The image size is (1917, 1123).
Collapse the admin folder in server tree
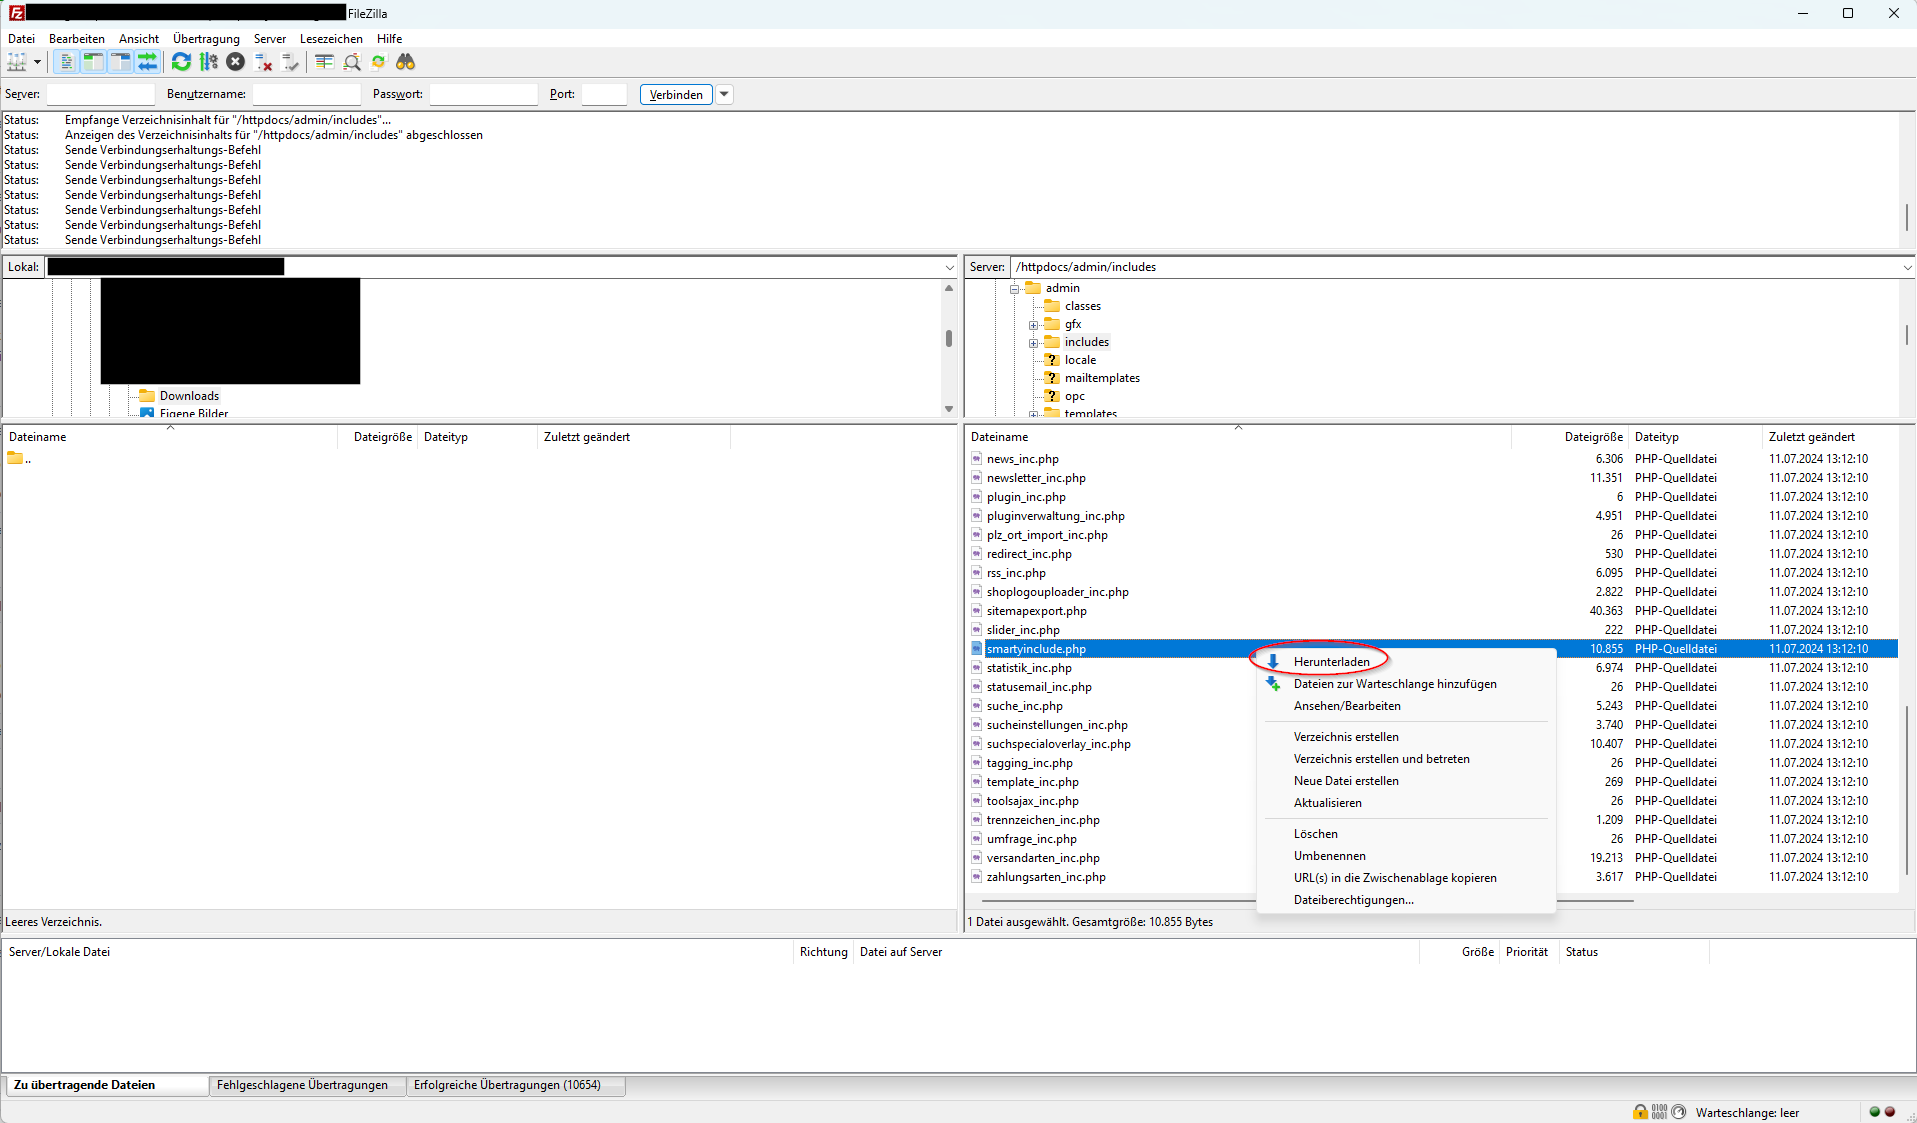click(1014, 289)
